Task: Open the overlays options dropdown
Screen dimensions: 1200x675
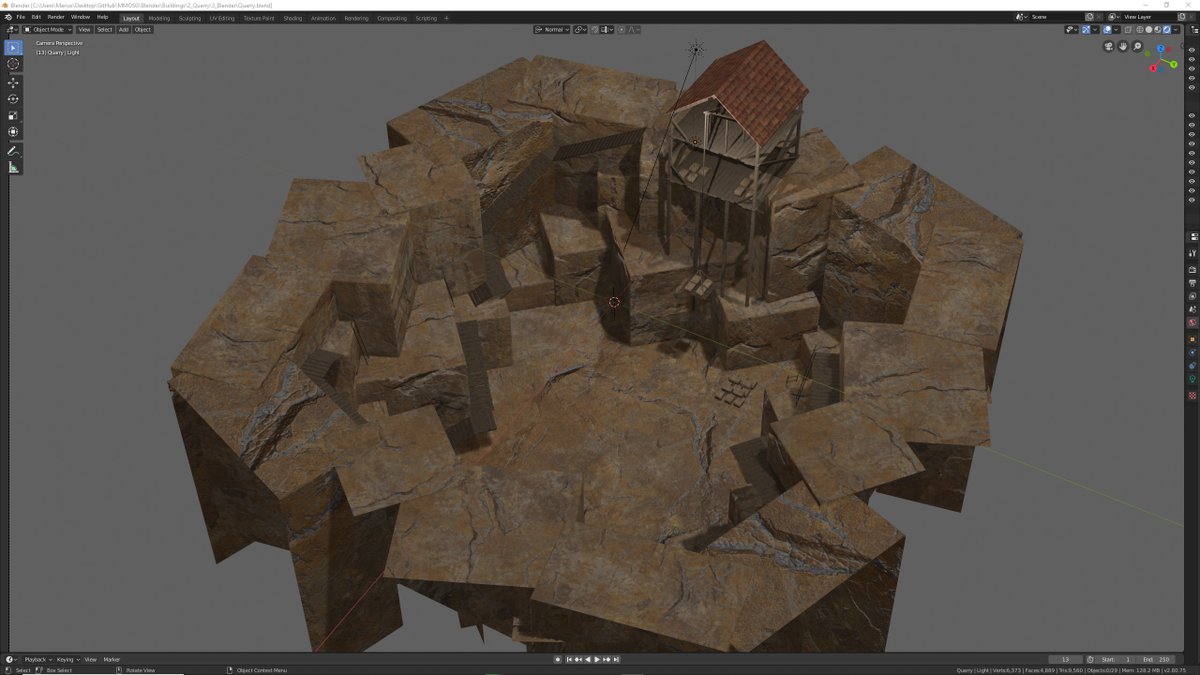Action: pos(1116,29)
